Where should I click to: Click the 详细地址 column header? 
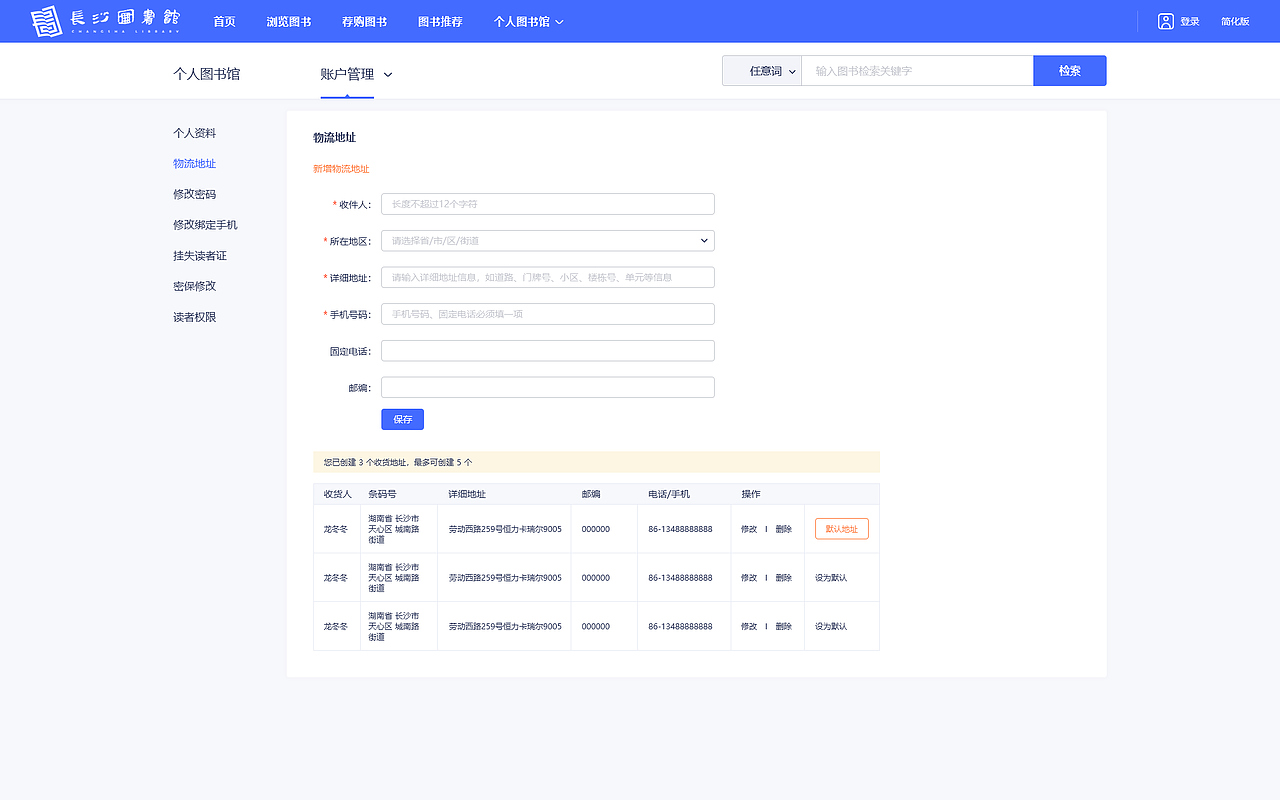pos(467,494)
